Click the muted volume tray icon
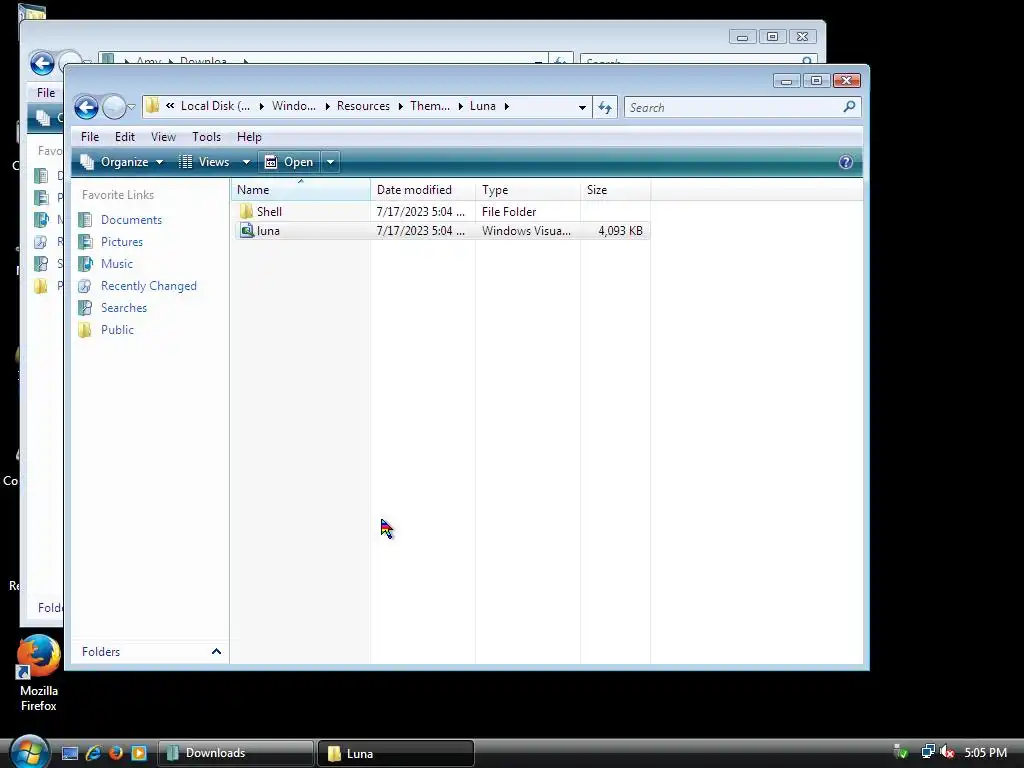 (947, 752)
